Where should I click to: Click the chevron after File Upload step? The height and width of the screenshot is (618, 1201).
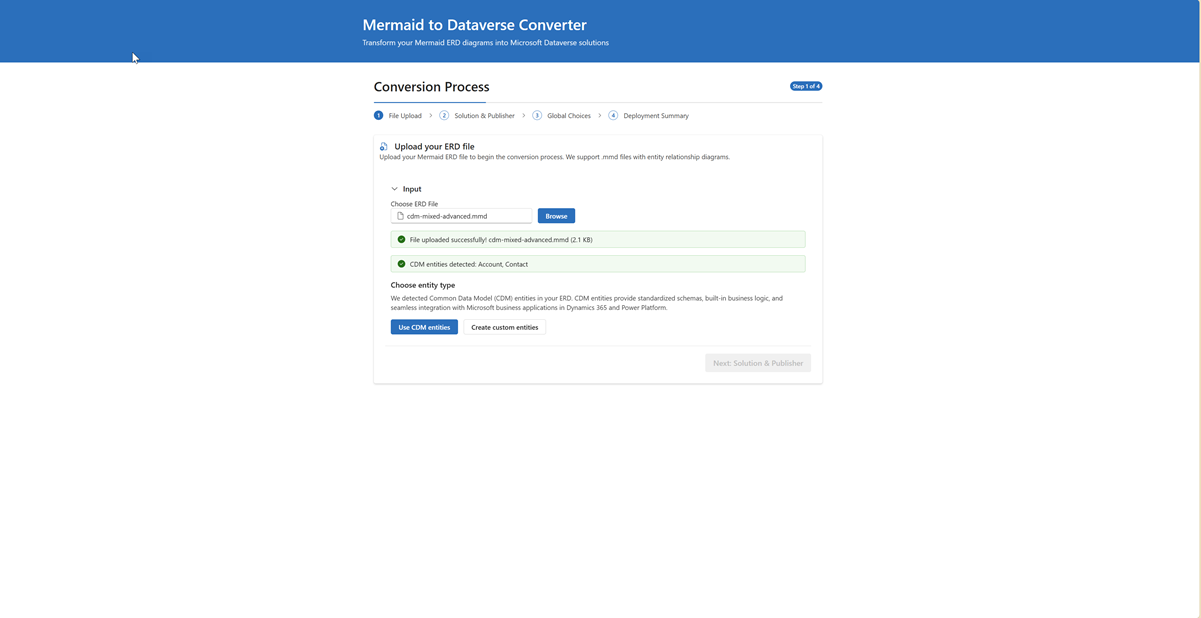tap(431, 116)
